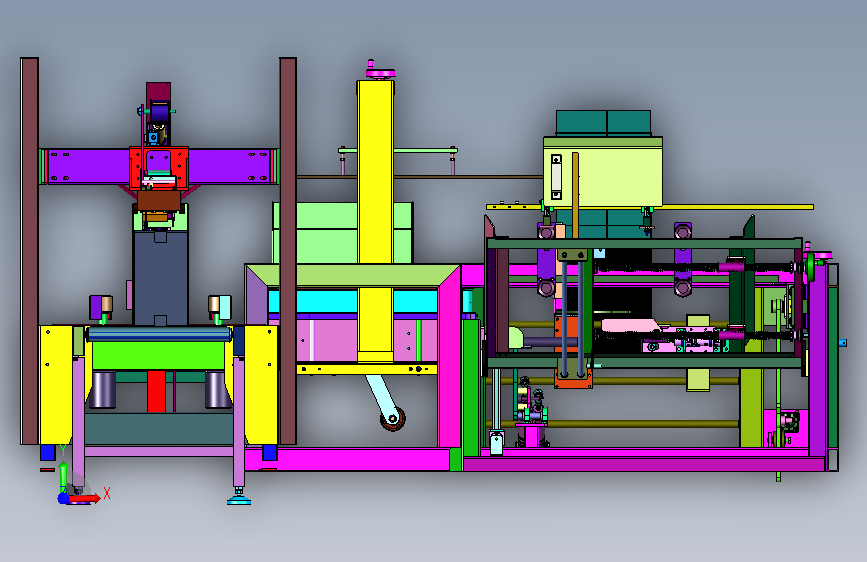This screenshot has width=867, height=562.
Task: Select the pale yellow-green control cabinet
Action: (603, 172)
